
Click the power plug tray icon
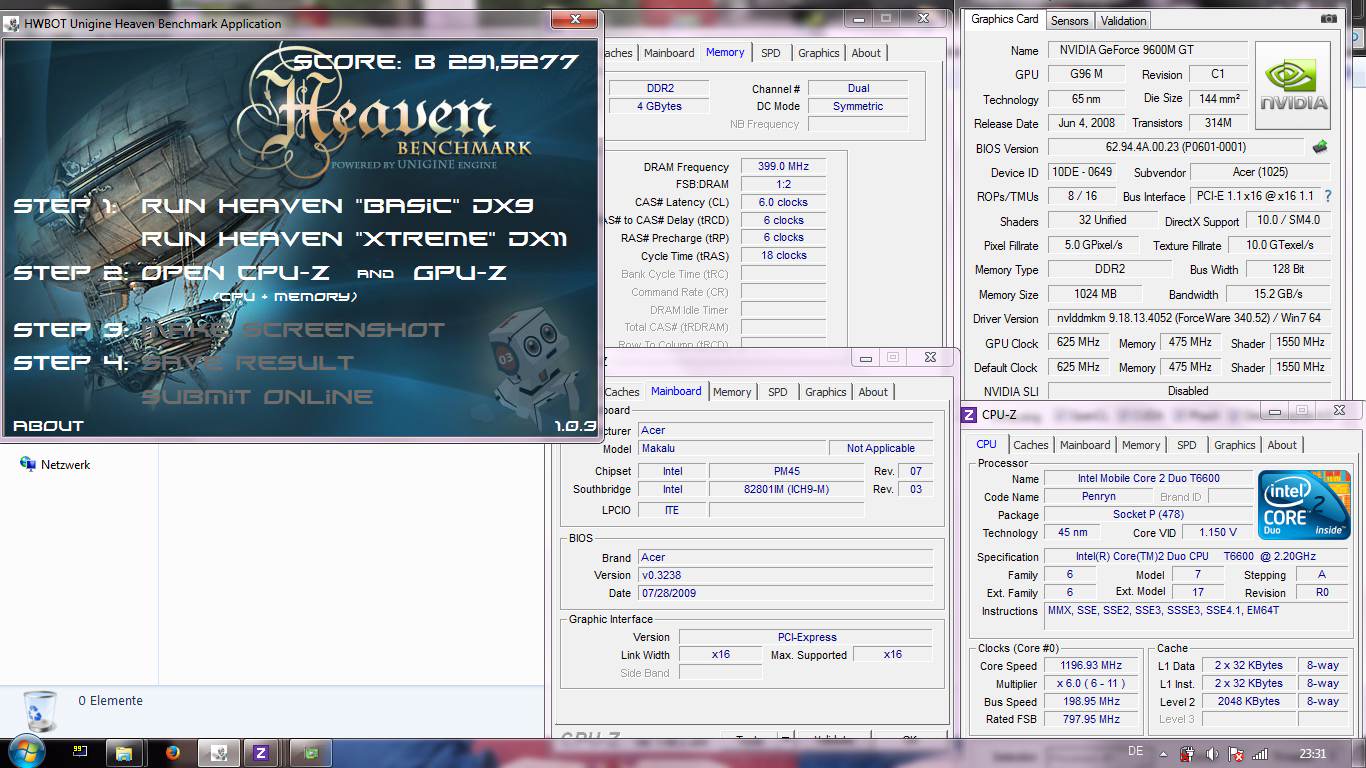click(1188, 753)
